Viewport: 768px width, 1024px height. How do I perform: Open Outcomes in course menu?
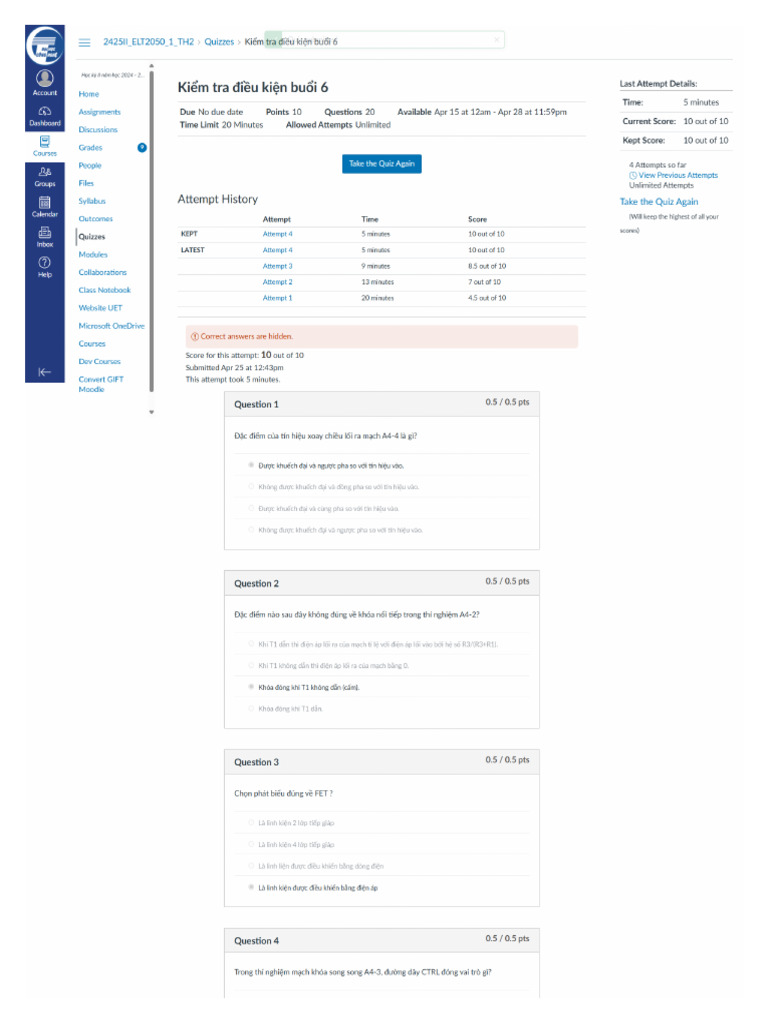click(95, 219)
